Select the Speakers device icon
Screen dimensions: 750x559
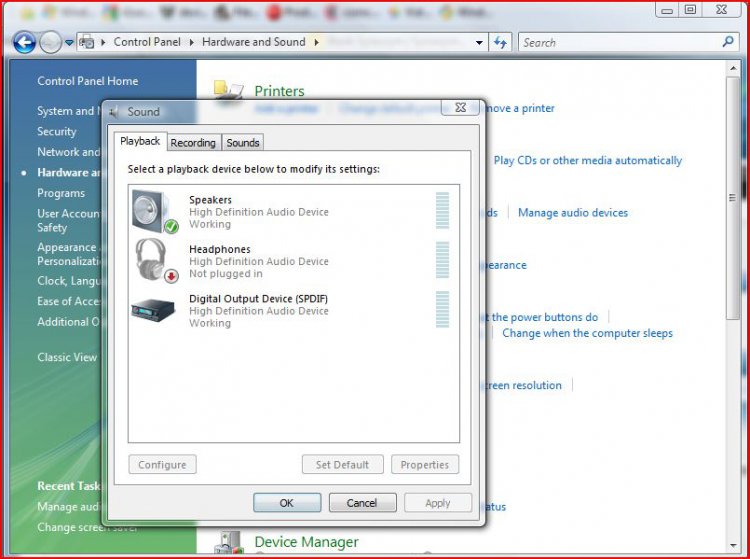[155, 211]
